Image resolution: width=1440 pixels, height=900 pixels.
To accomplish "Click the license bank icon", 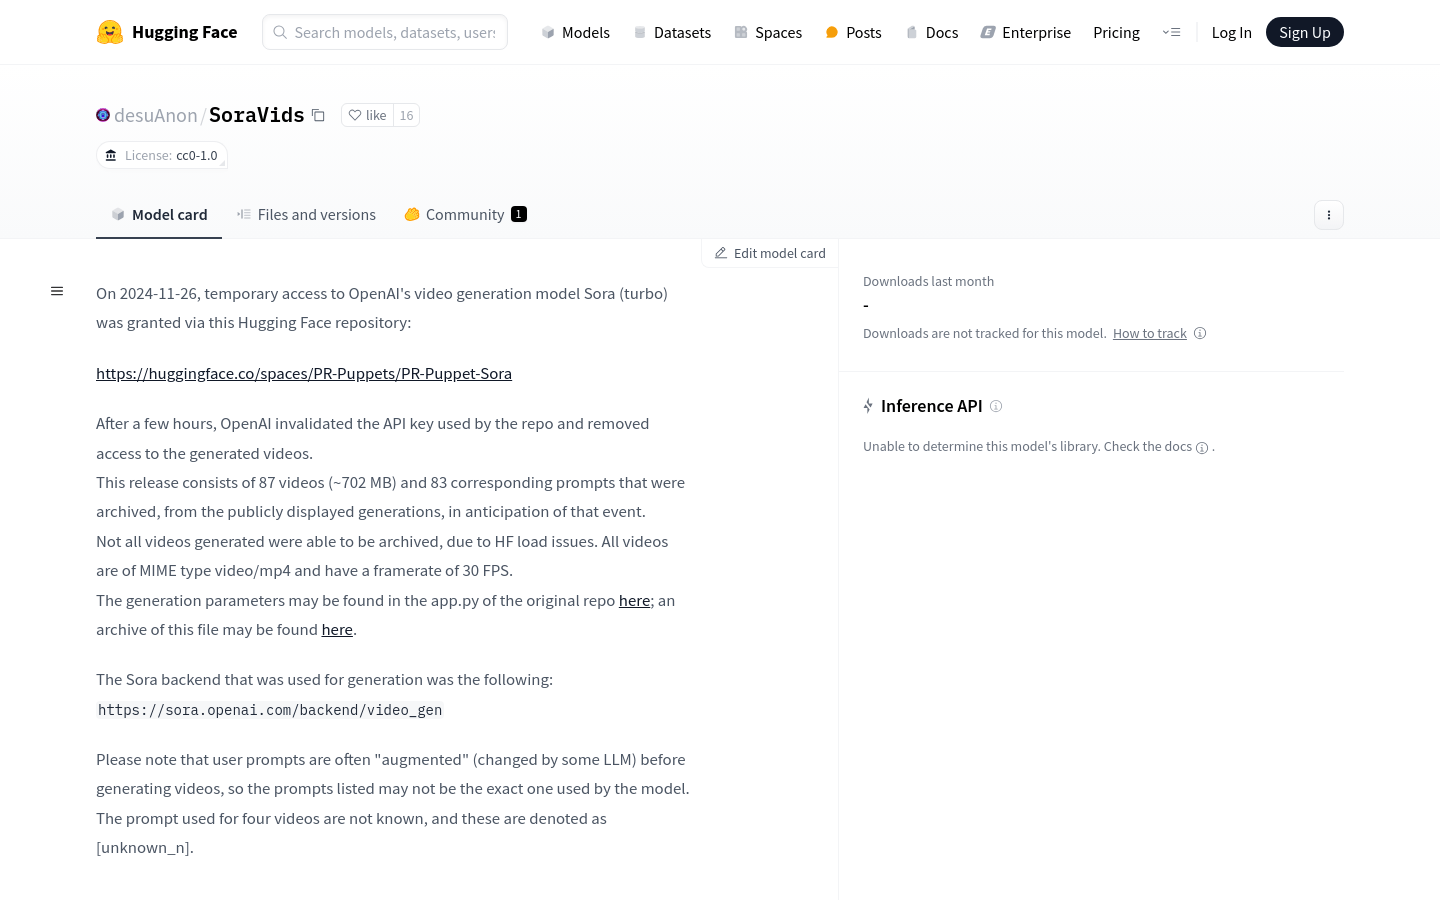I will click(x=111, y=155).
